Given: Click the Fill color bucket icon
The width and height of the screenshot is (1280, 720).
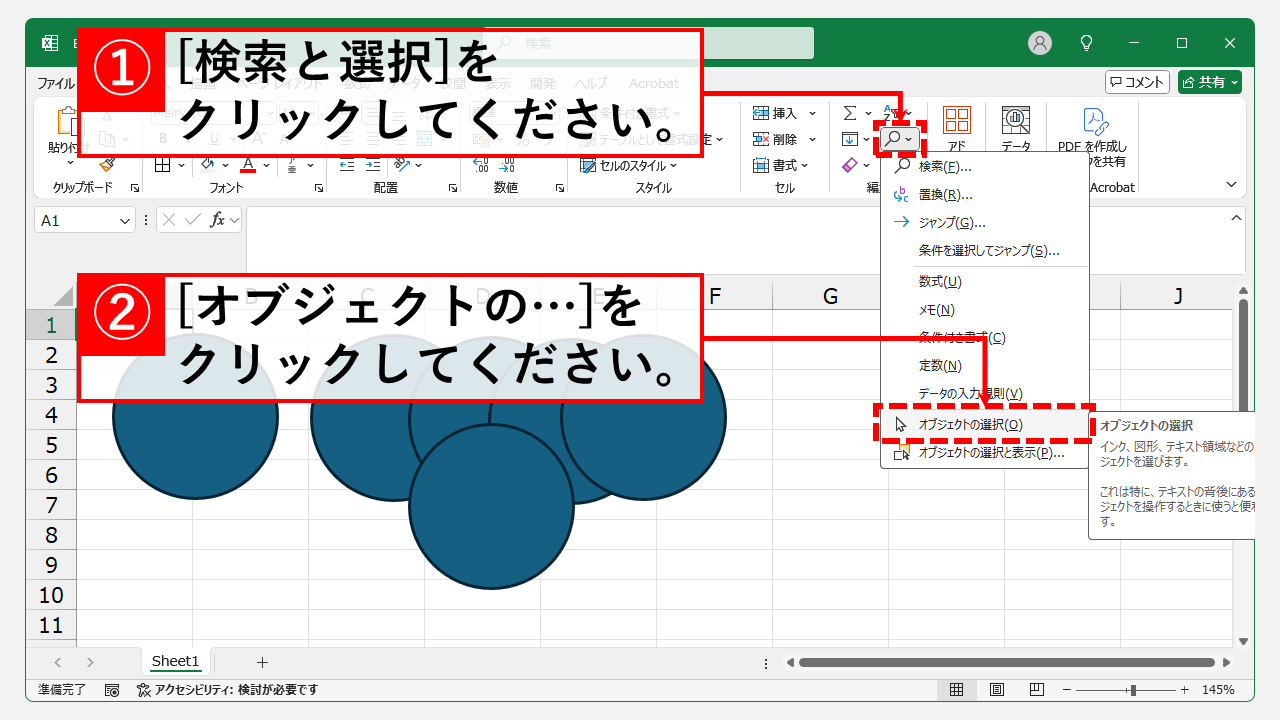Looking at the screenshot, I should pyautogui.click(x=208, y=165).
